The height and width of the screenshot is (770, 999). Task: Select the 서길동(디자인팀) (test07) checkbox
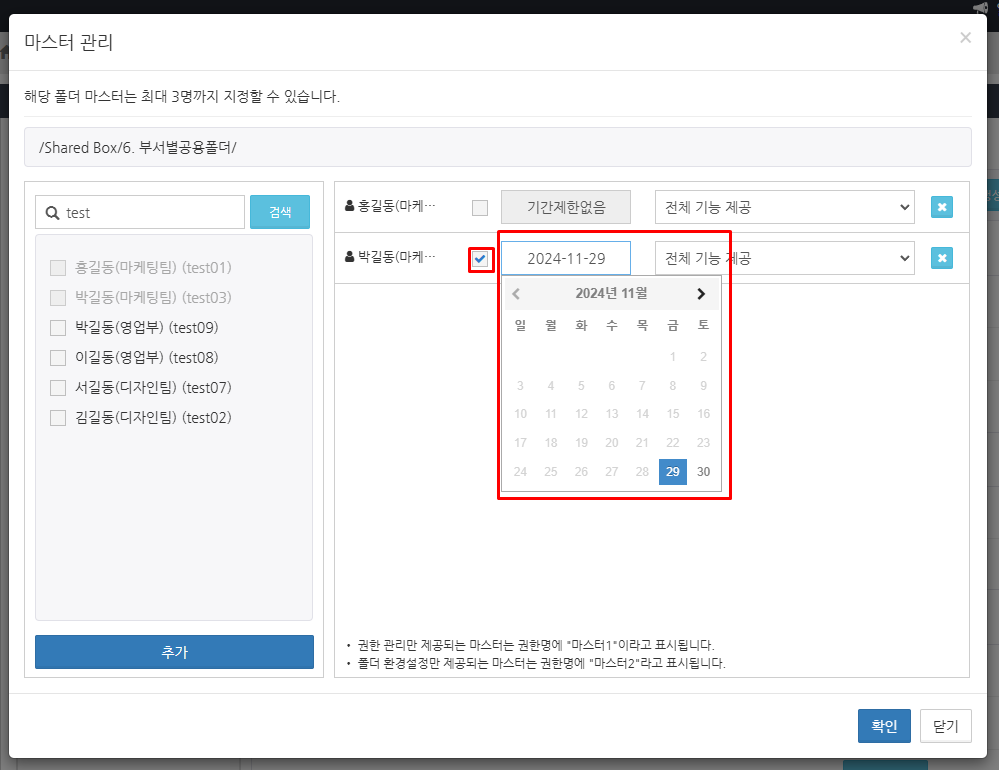coord(58,388)
